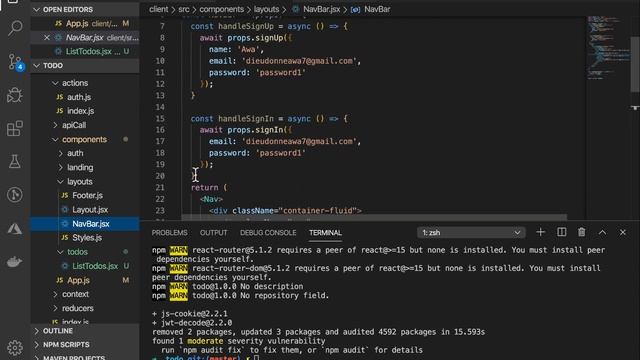Select App.js in Open Editors
640x360 pixels.
[85, 24]
